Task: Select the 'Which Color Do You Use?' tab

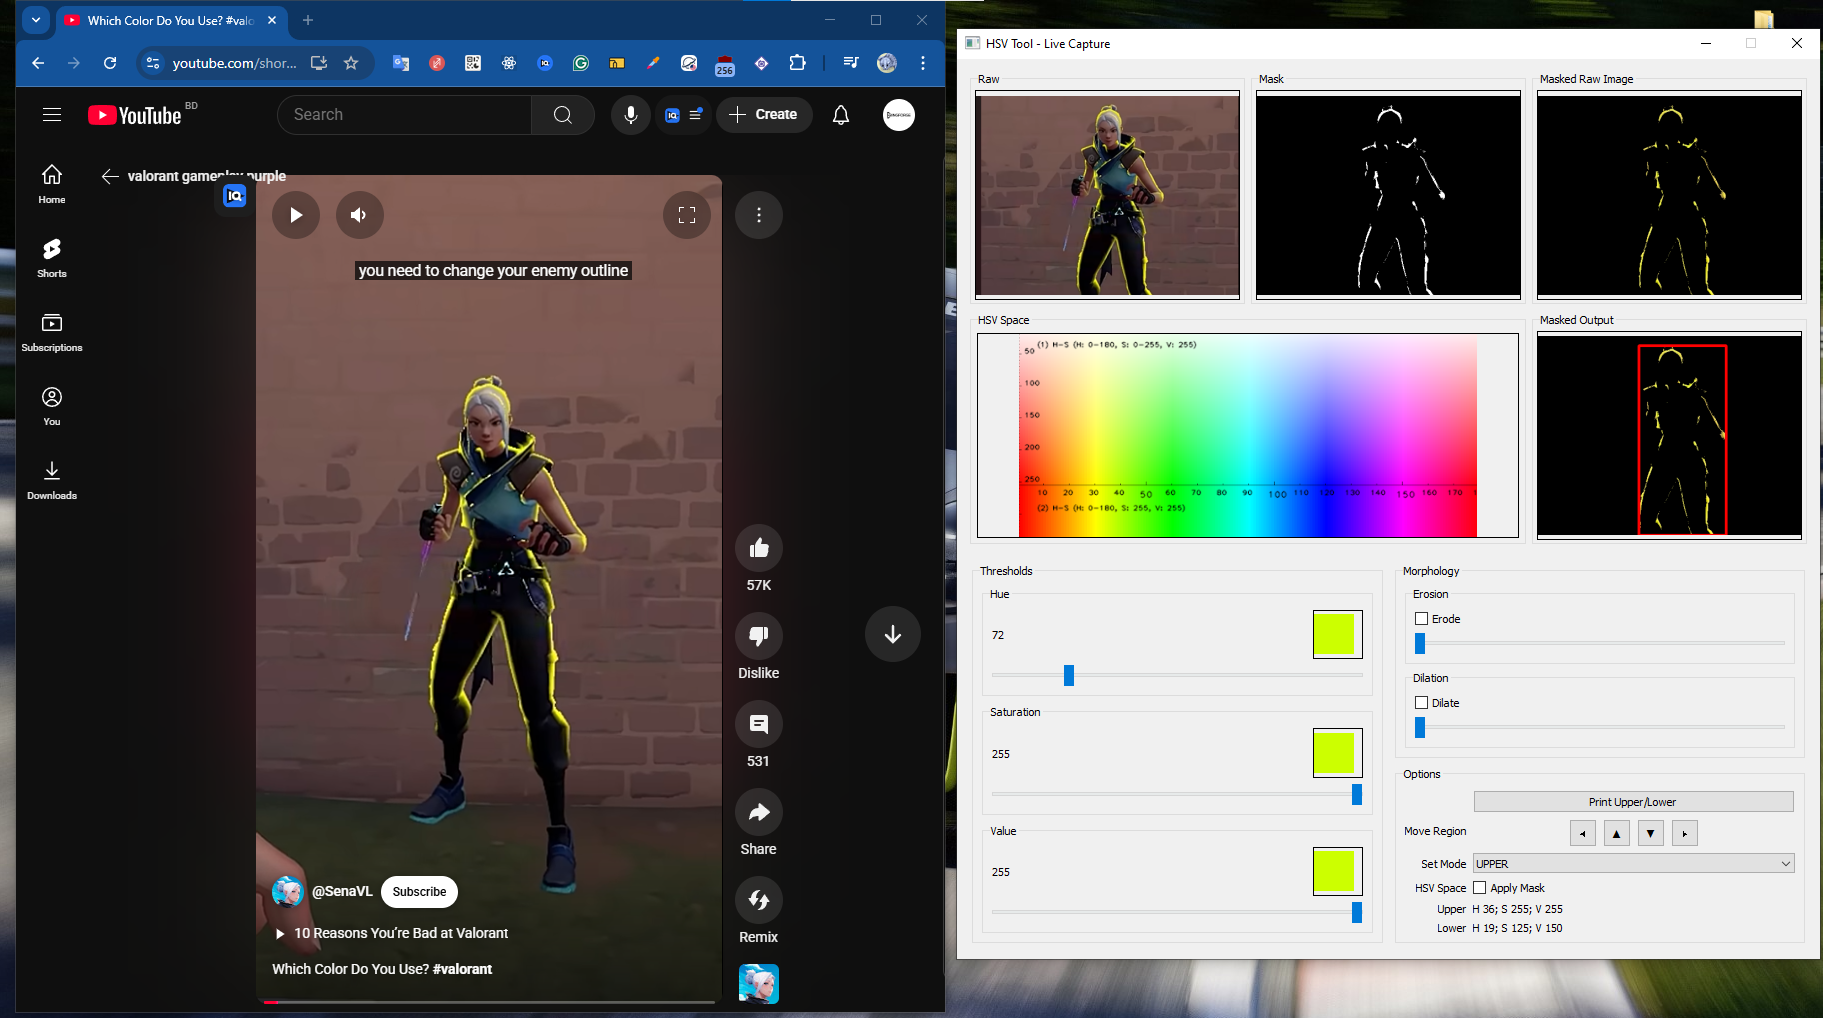Action: point(172,20)
